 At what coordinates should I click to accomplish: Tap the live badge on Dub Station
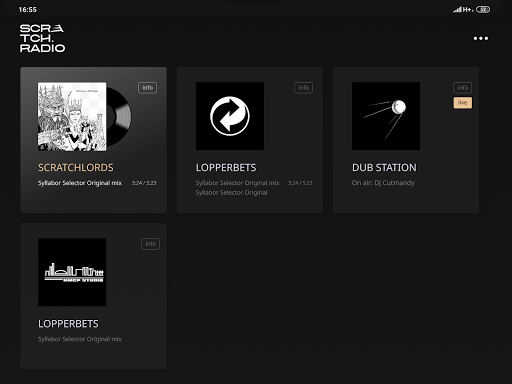tap(462, 103)
